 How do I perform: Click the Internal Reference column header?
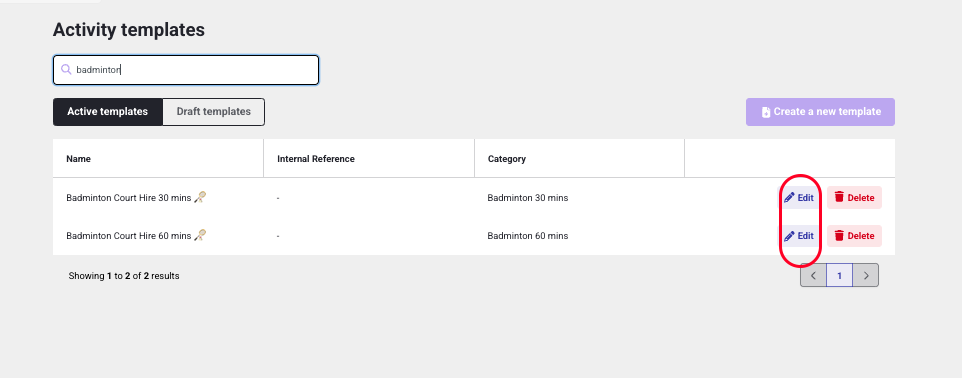click(316, 158)
